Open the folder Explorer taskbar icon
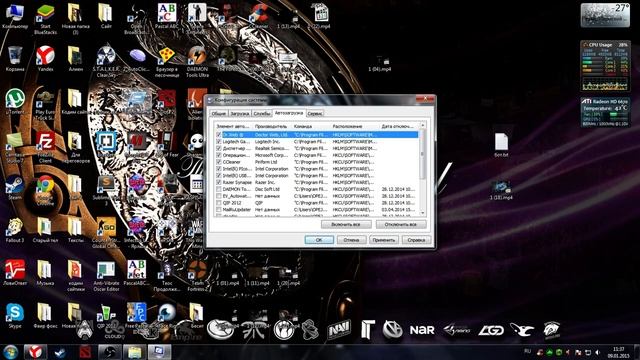 134,352
